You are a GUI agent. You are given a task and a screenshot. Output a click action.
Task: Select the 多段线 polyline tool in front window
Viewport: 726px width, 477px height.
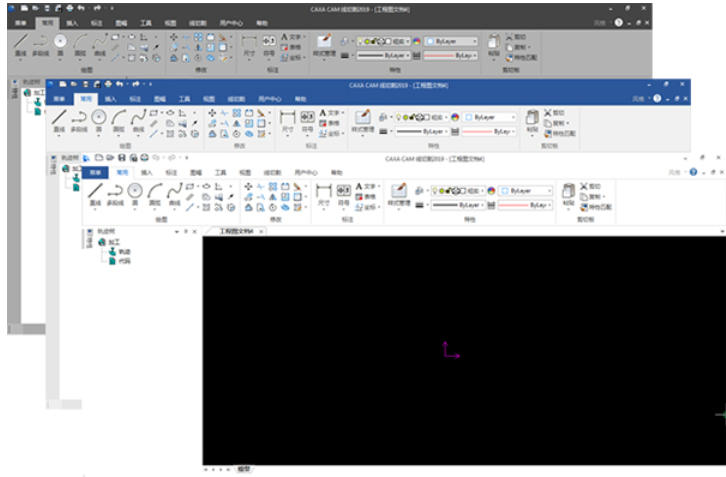point(114,192)
